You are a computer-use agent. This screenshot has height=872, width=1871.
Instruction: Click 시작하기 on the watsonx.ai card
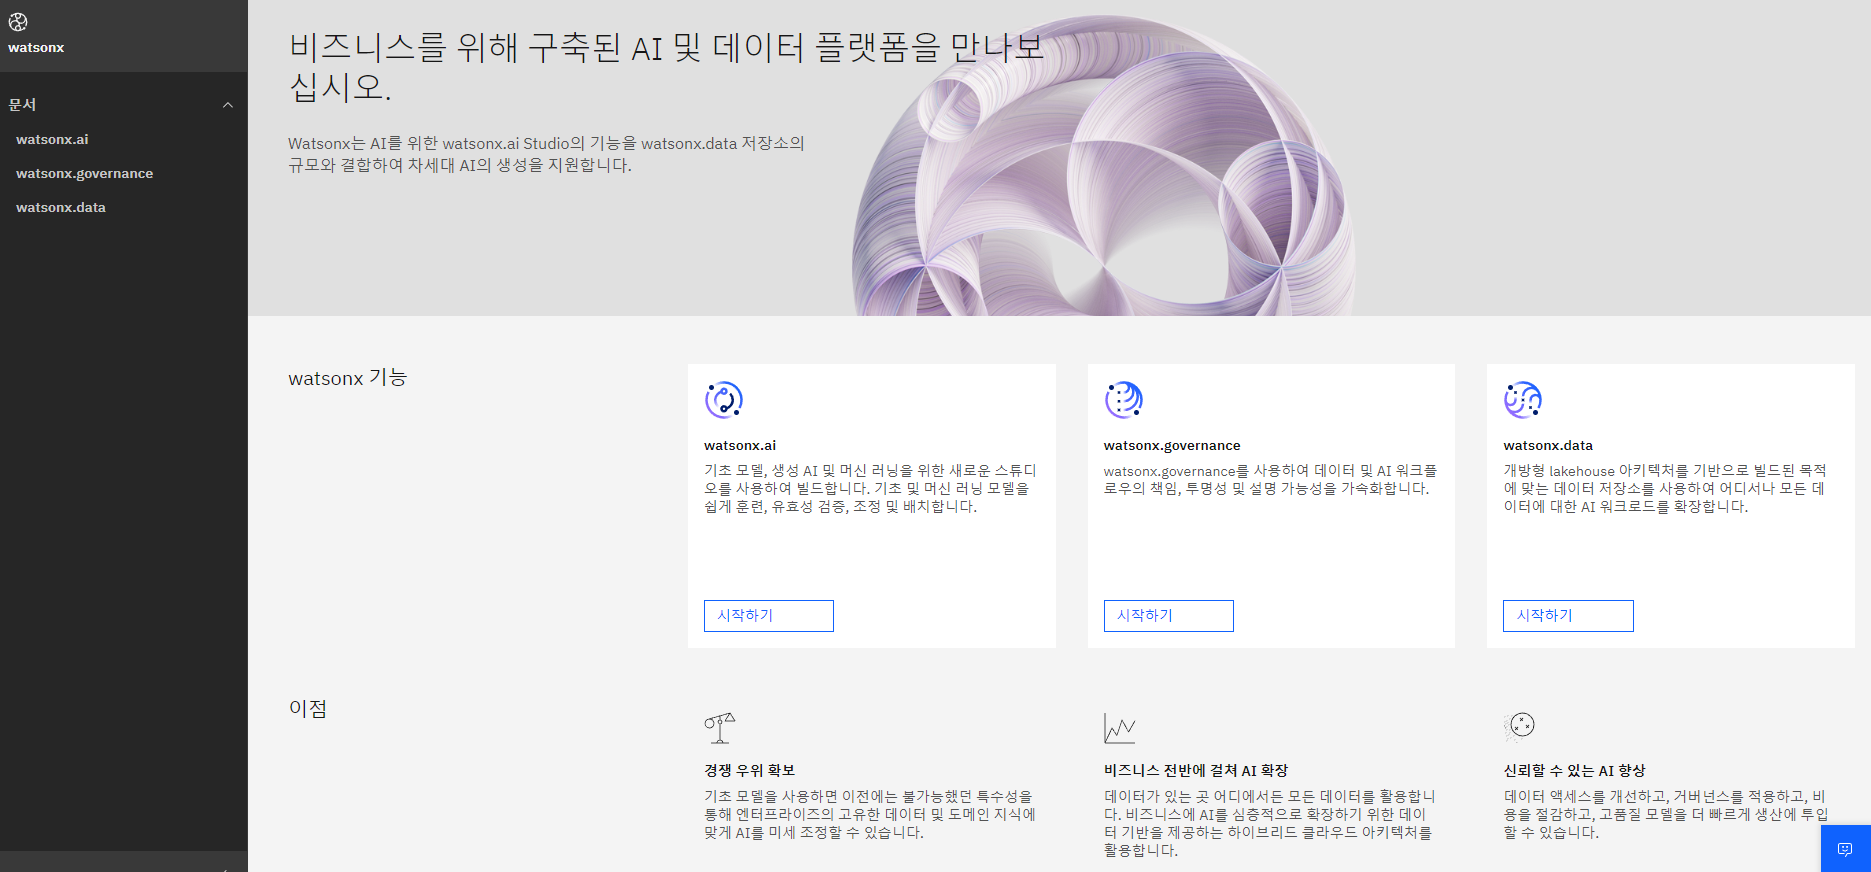[769, 616]
